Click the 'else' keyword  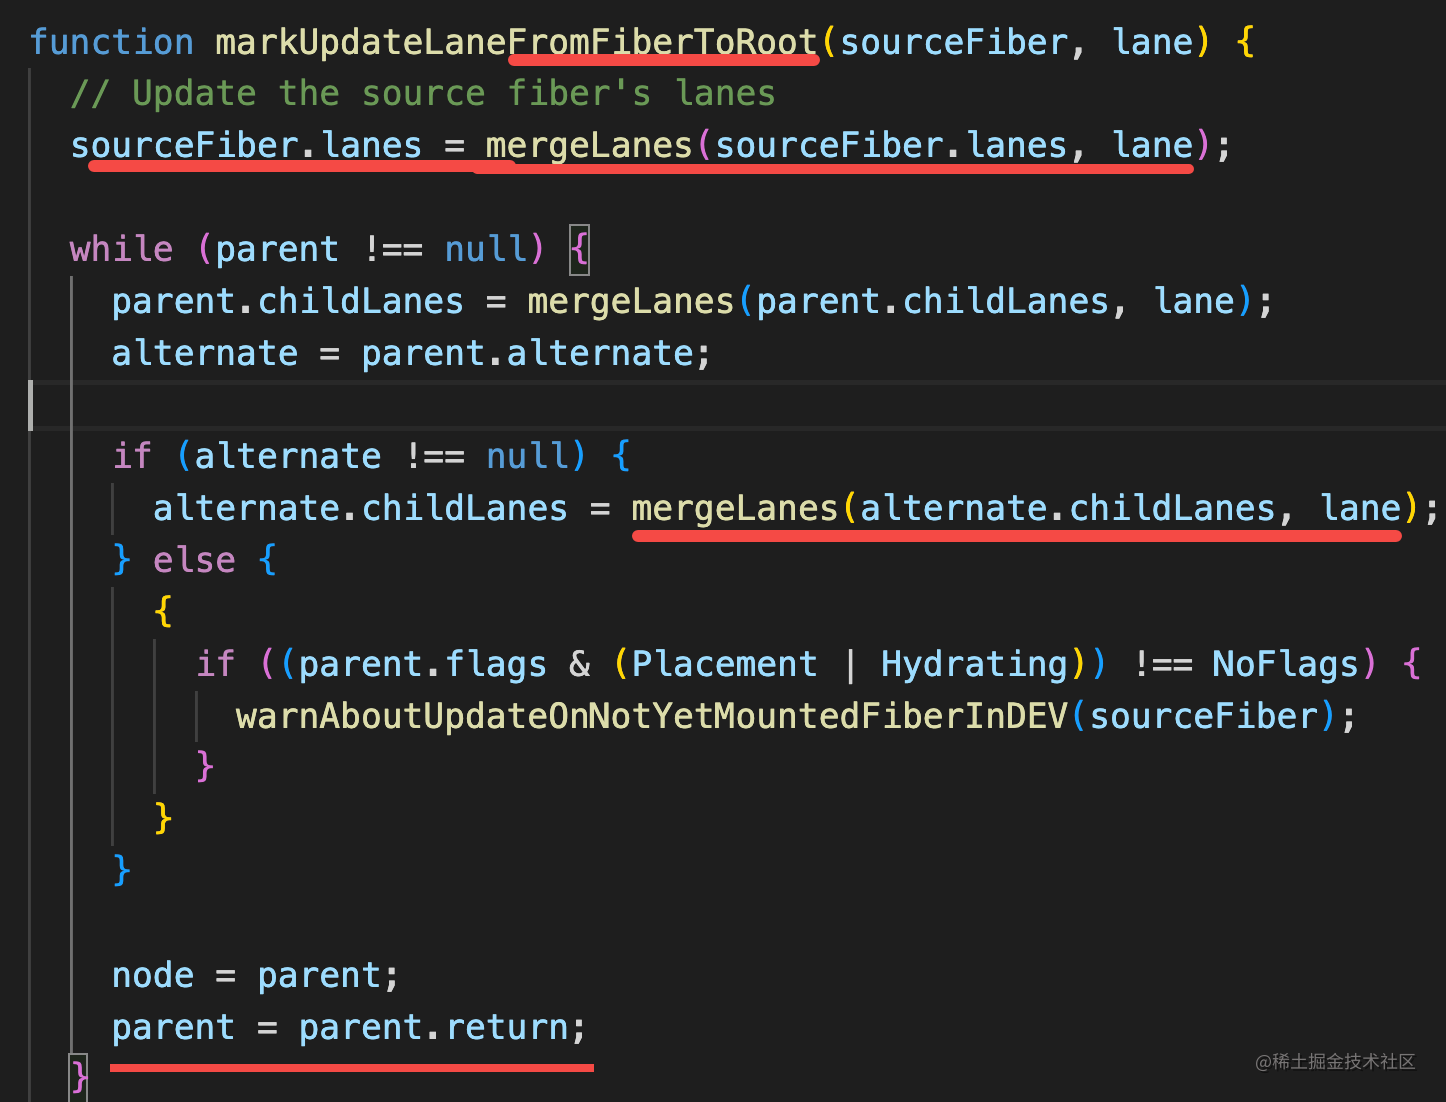[x=194, y=560]
